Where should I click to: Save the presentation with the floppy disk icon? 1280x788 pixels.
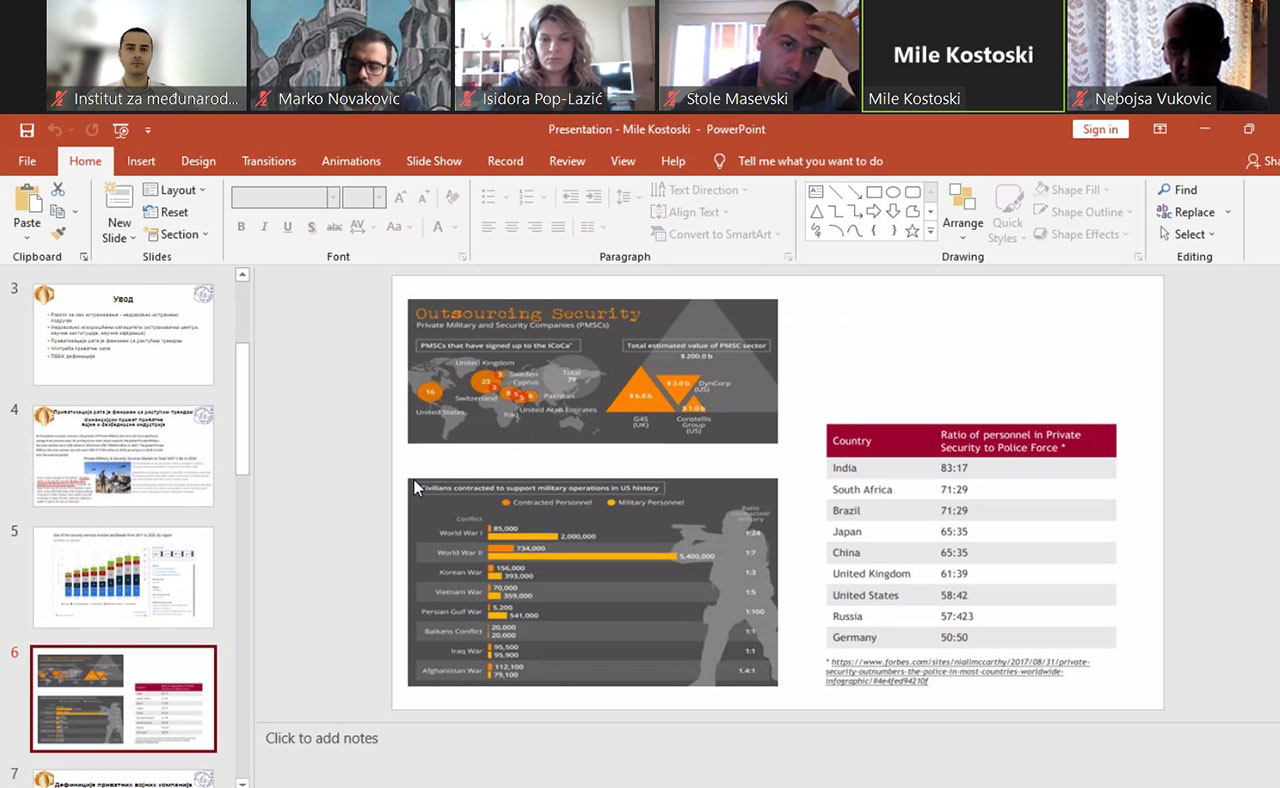[x=27, y=130]
